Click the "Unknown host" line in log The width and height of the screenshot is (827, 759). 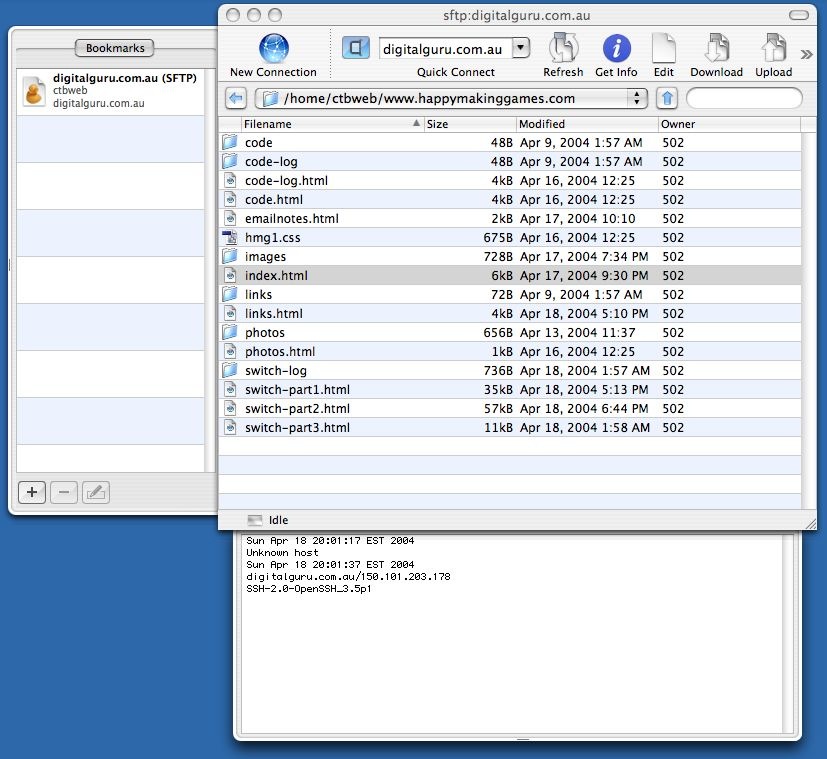(x=282, y=552)
